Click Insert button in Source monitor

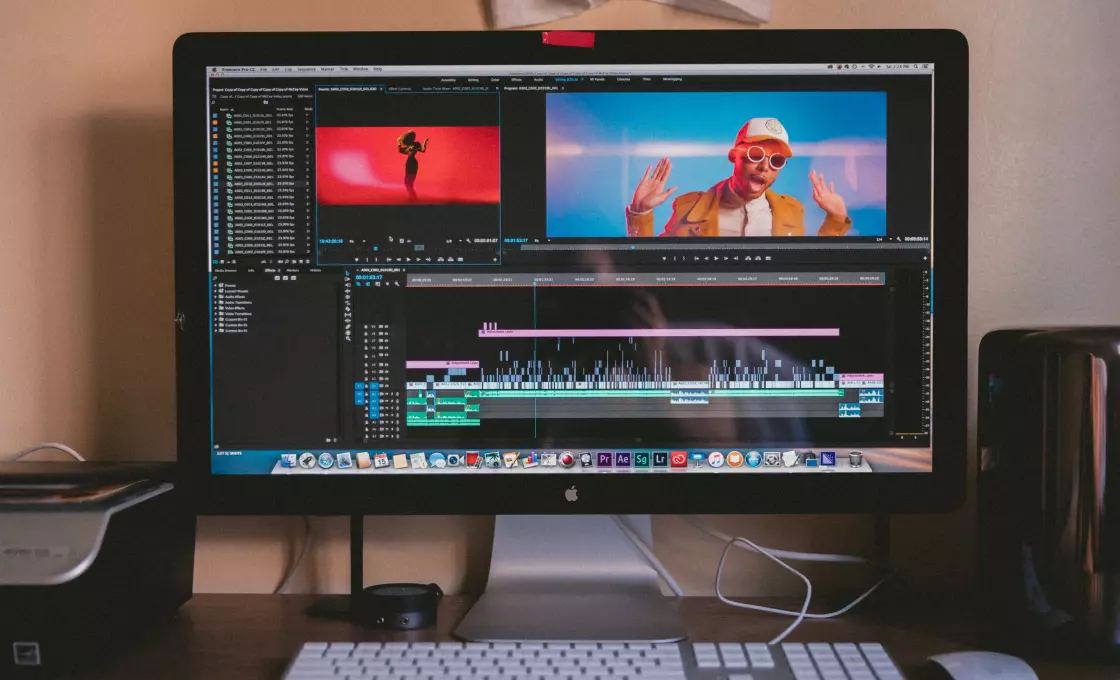pos(441,259)
